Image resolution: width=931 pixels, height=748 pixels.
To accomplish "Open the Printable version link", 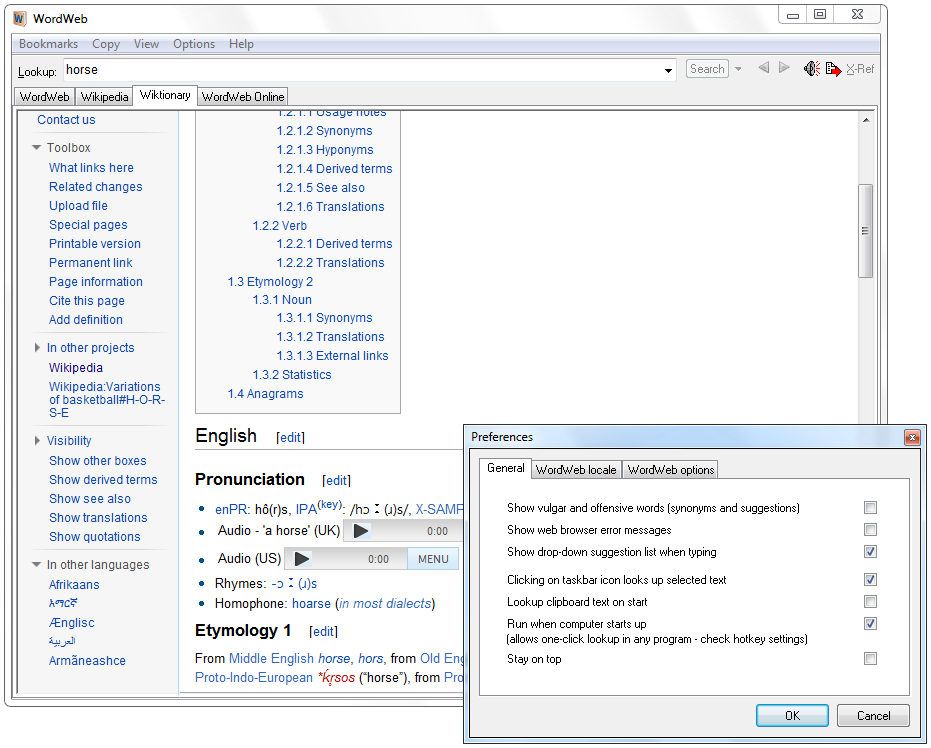I will (x=95, y=244).
